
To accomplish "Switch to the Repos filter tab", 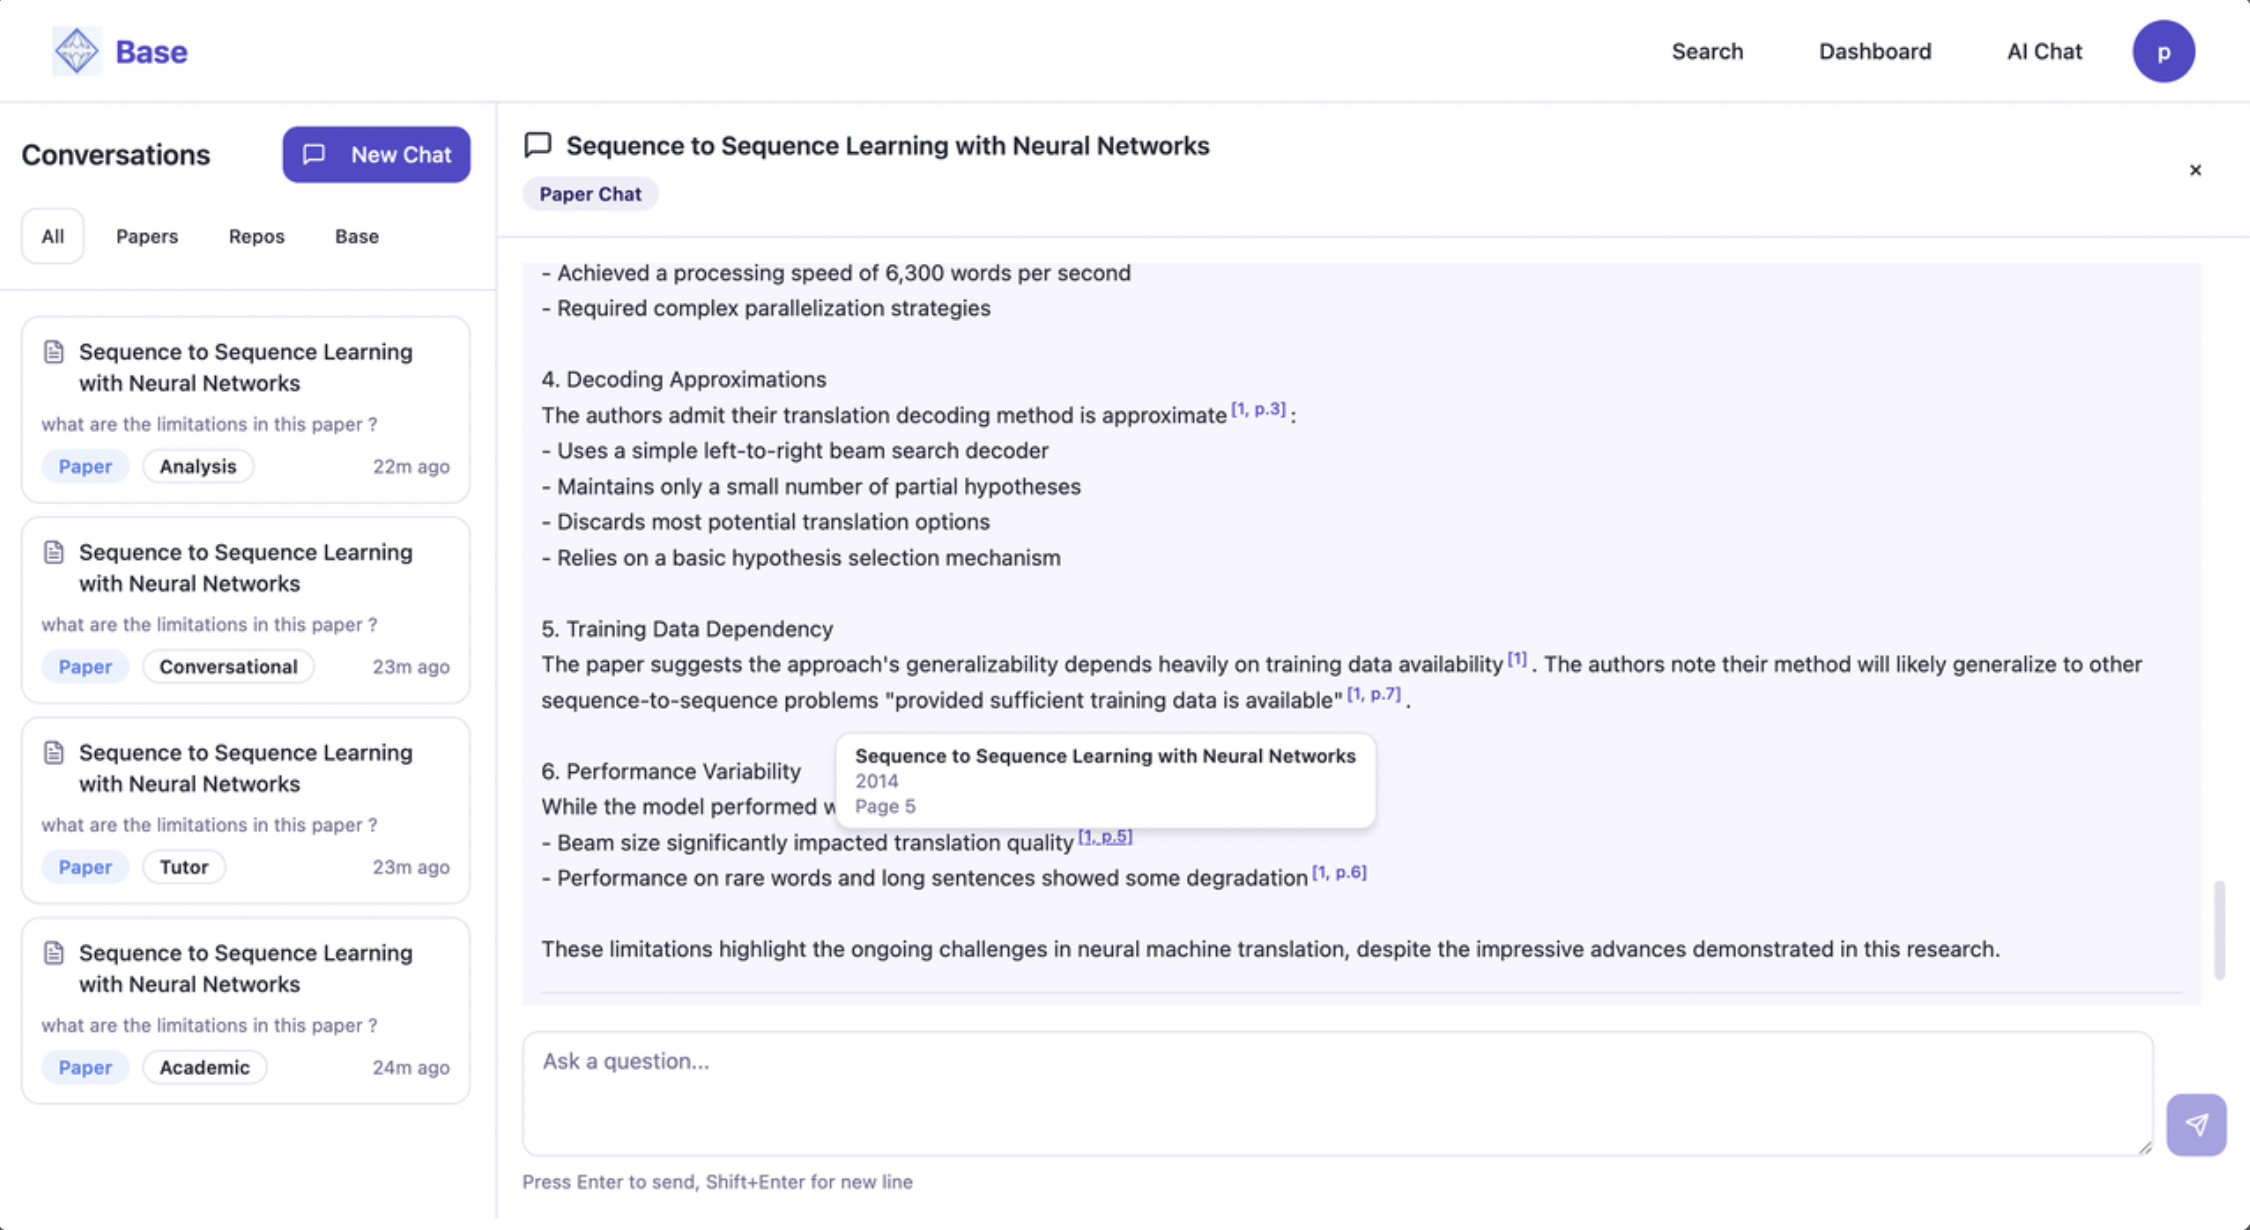I will (x=257, y=236).
